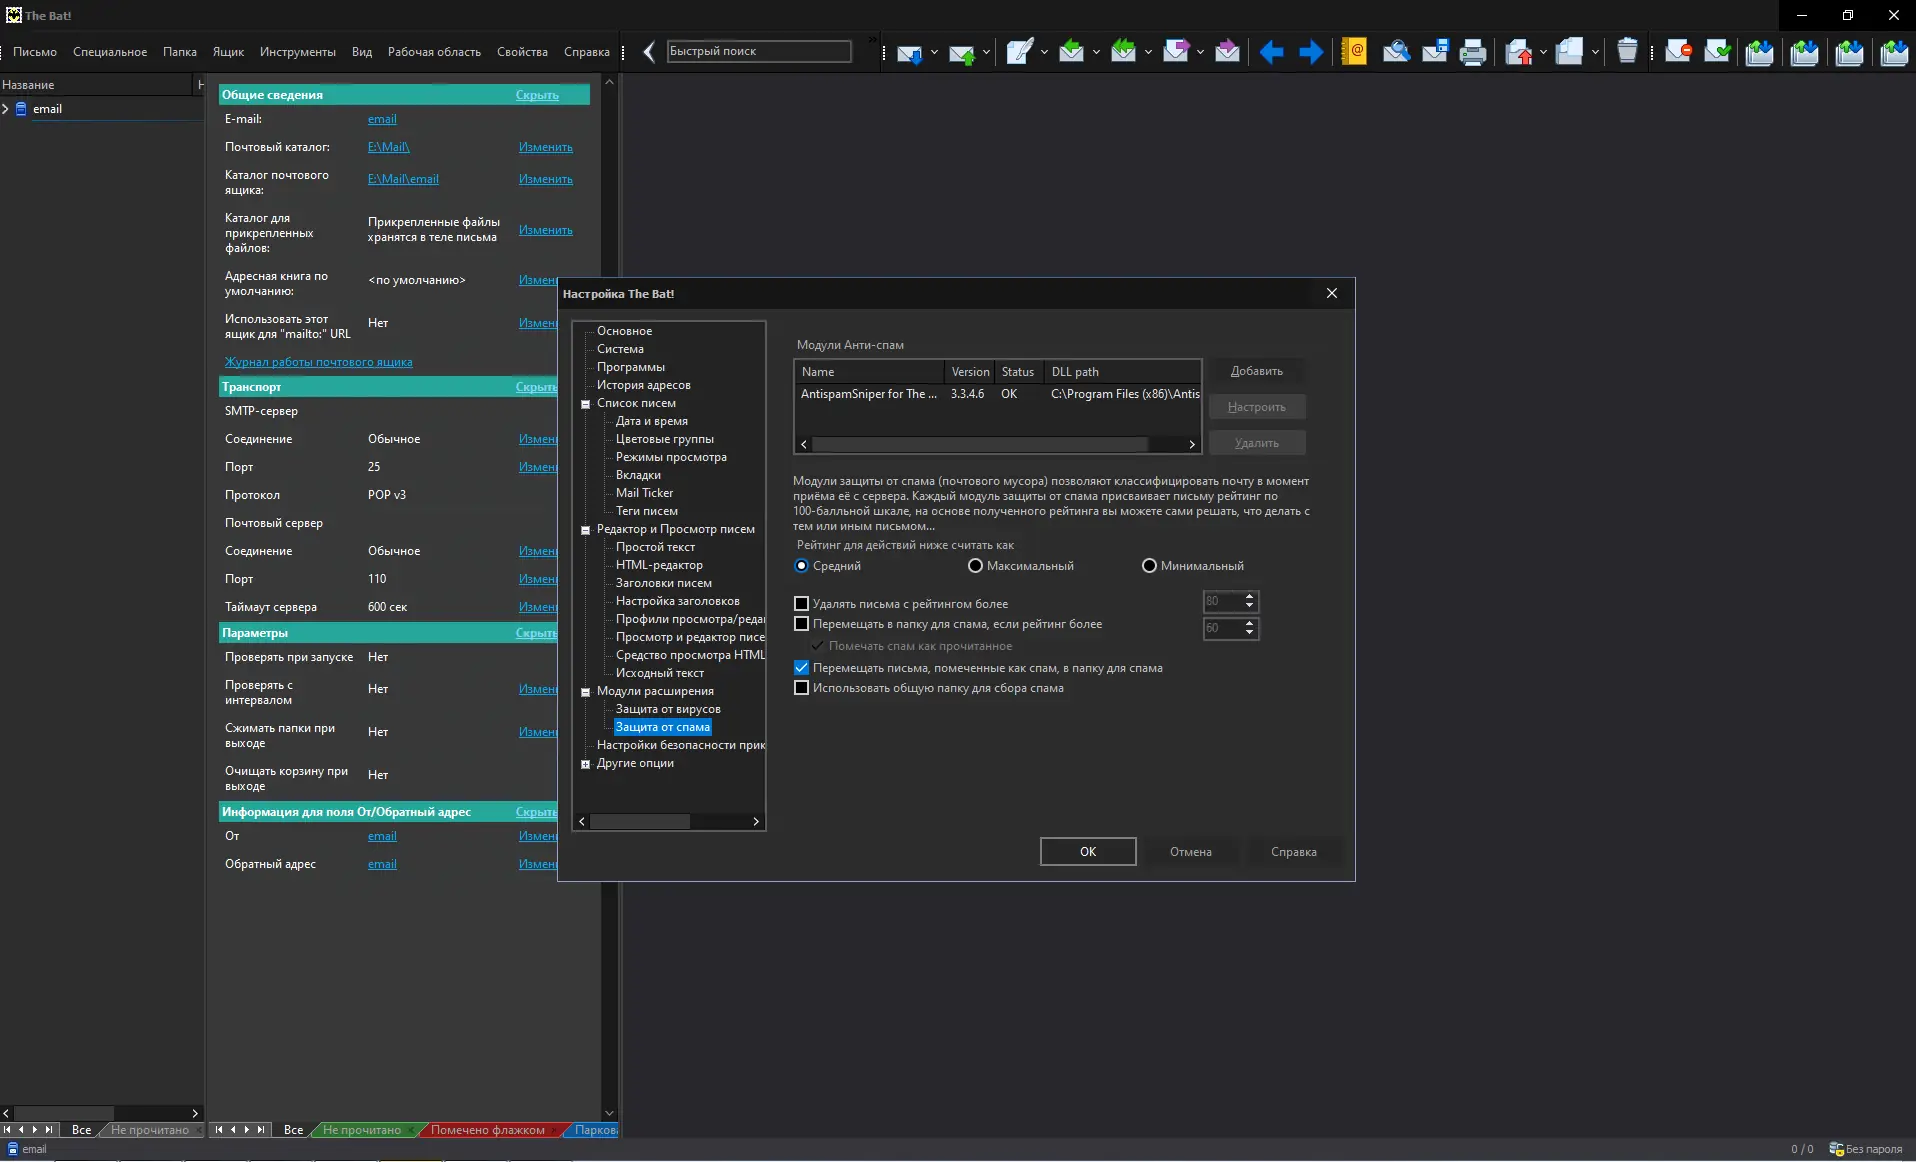Toggle 'Использовать общую папку для сбора спама'
1916x1162 pixels.
(801, 688)
